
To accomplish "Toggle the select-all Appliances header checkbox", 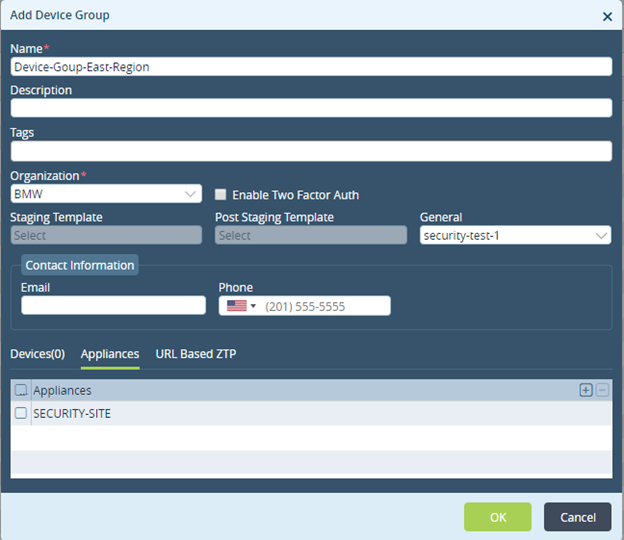I will (21, 390).
